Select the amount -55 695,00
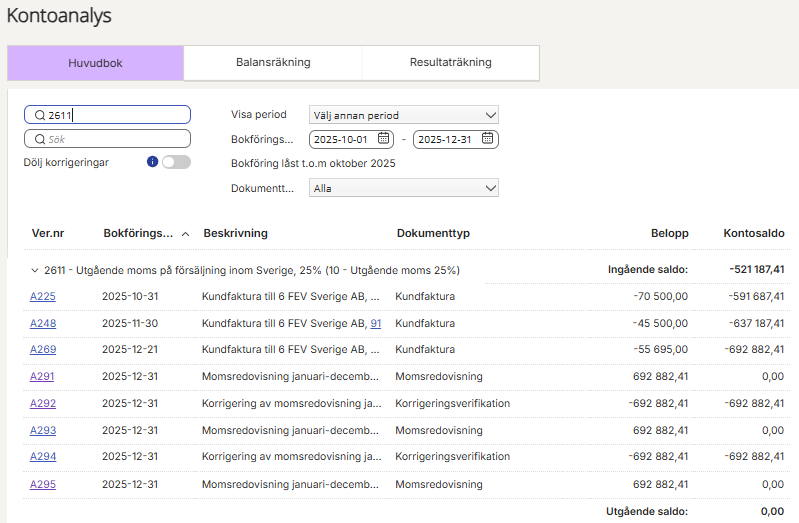Image resolution: width=799 pixels, height=523 pixels. coord(660,349)
